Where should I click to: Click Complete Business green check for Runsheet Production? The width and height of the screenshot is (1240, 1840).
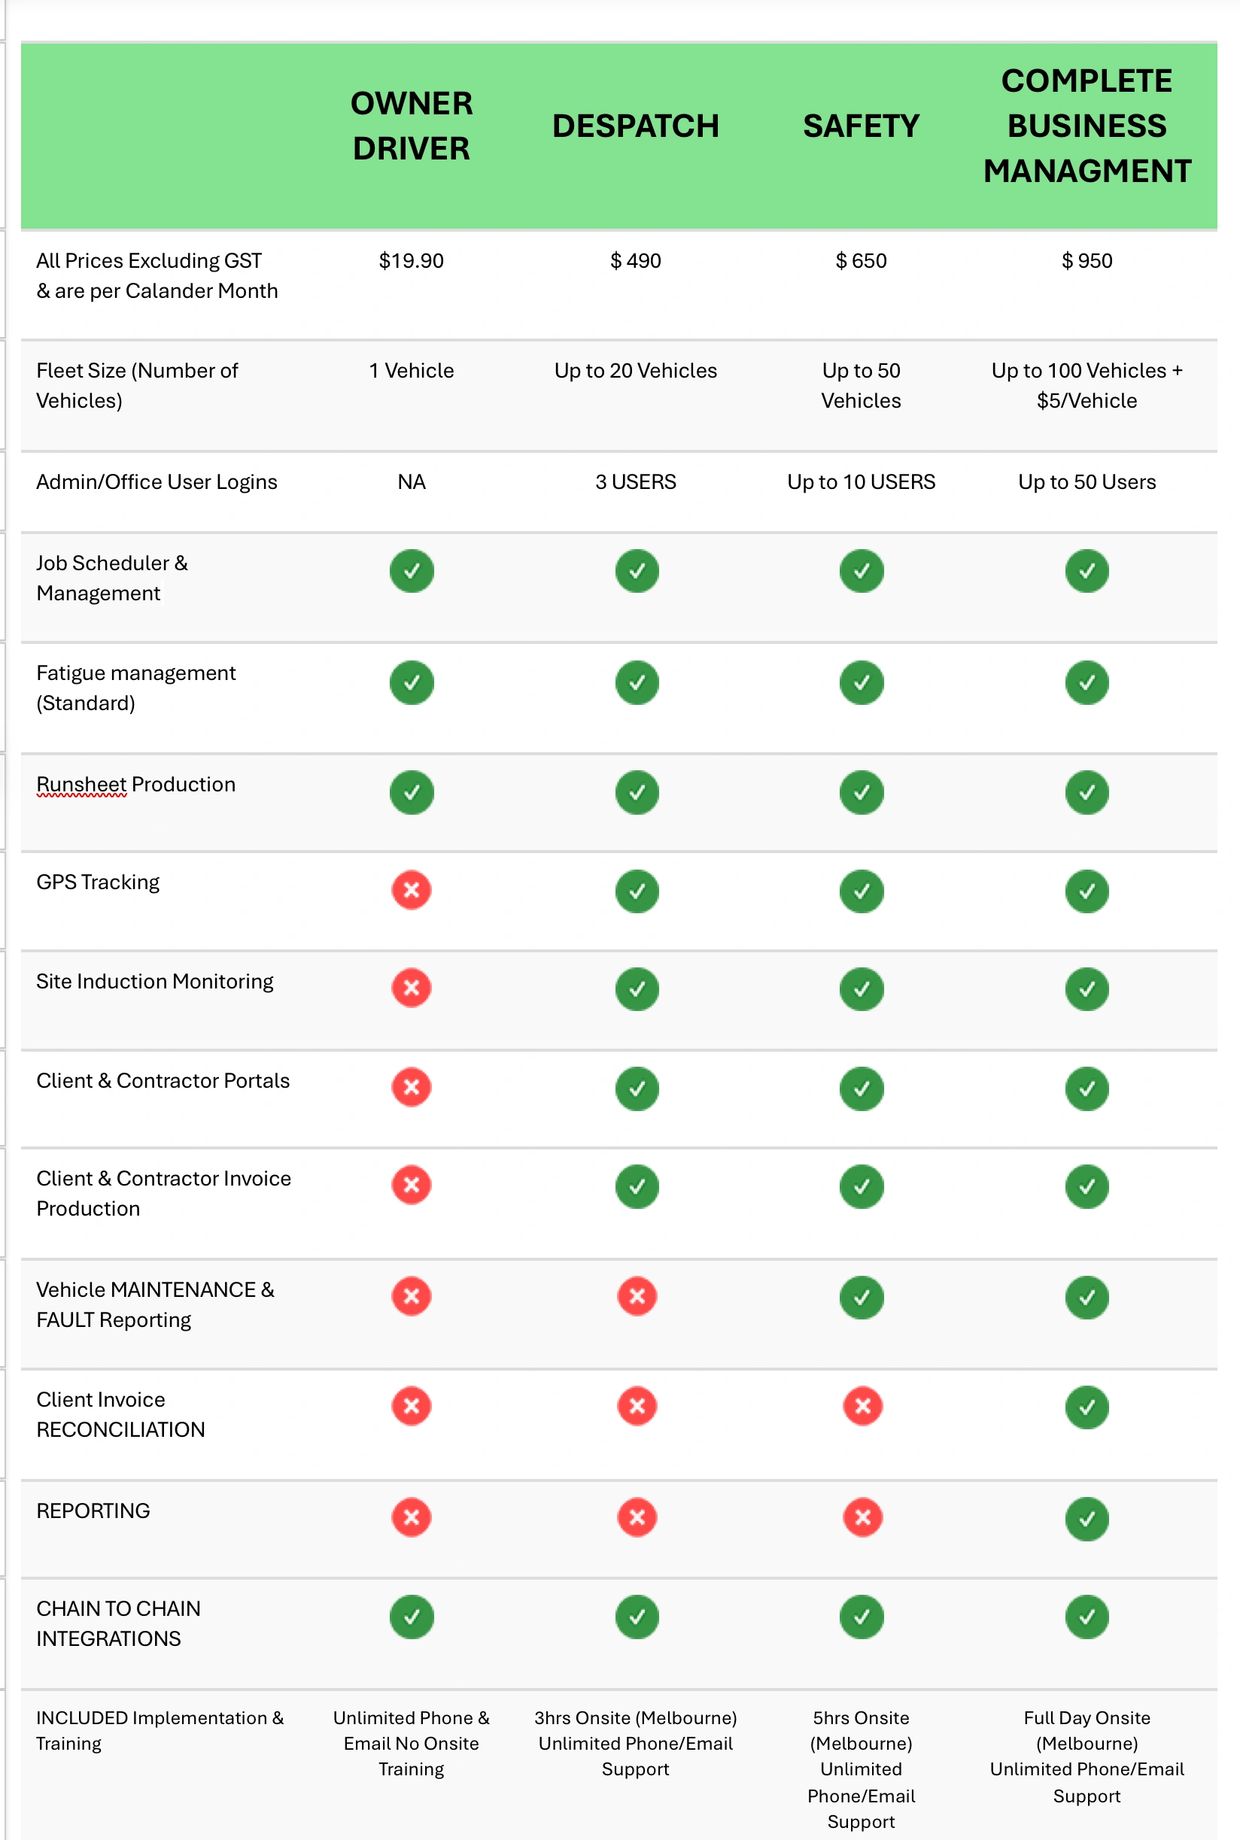(1087, 792)
